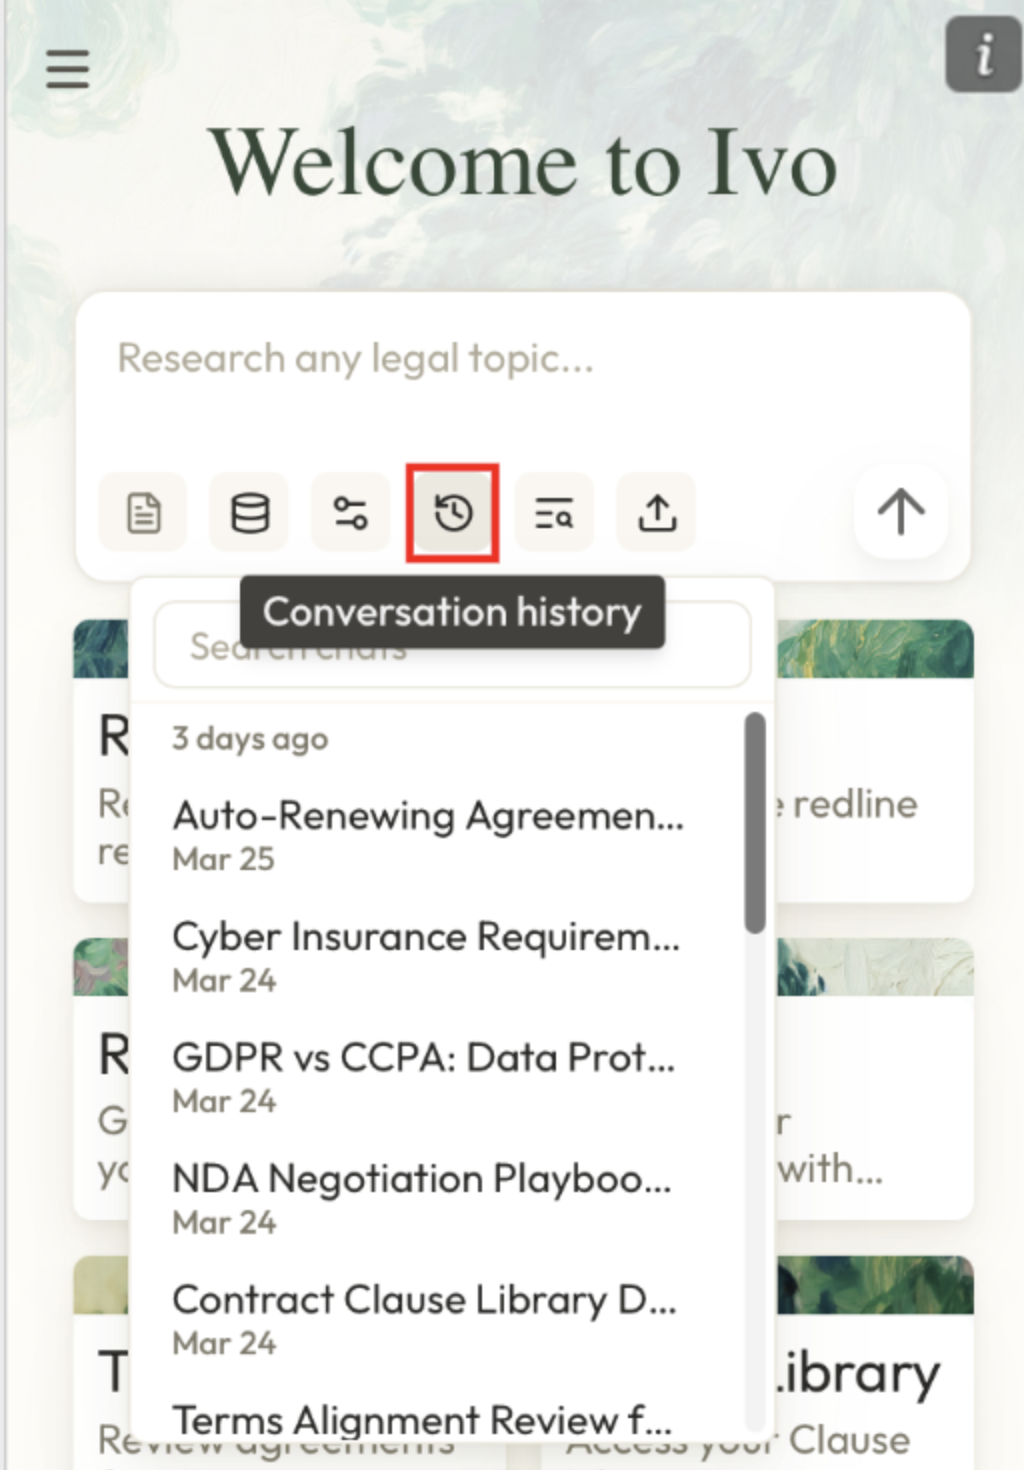This screenshot has height=1470, width=1024.
Task: Open the Cyber Insurance Requirements conversation
Action: (426, 954)
